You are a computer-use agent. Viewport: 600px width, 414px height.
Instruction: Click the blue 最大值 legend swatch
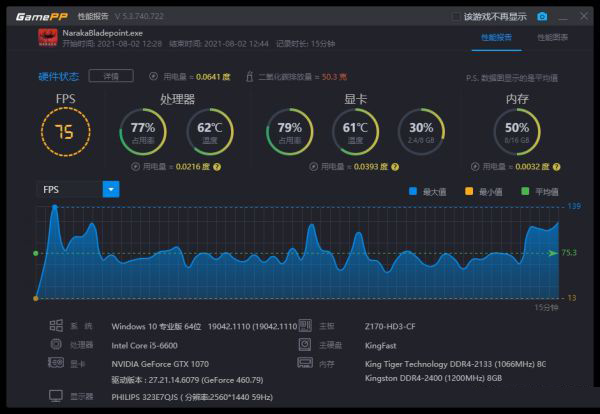[x=412, y=191]
